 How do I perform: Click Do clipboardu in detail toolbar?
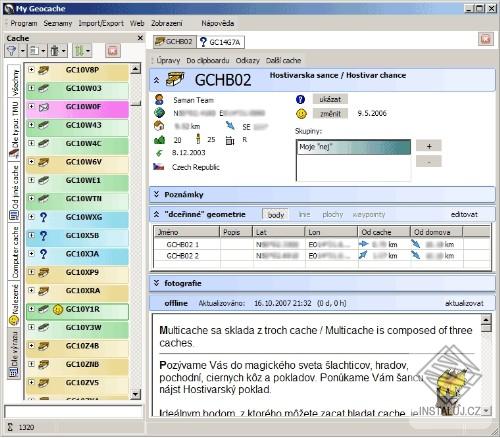click(208, 60)
